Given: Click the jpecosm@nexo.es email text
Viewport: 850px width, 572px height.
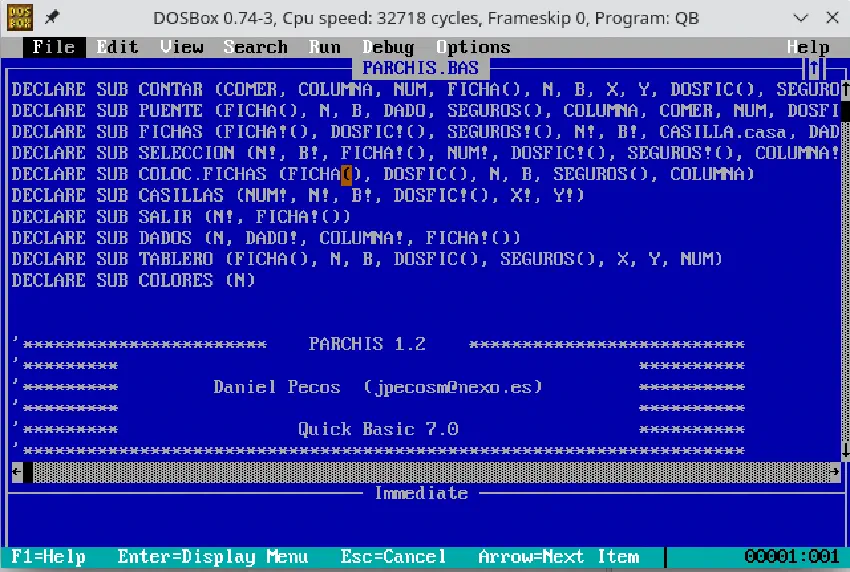Looking at the screenshot, I should coord(453,387).
